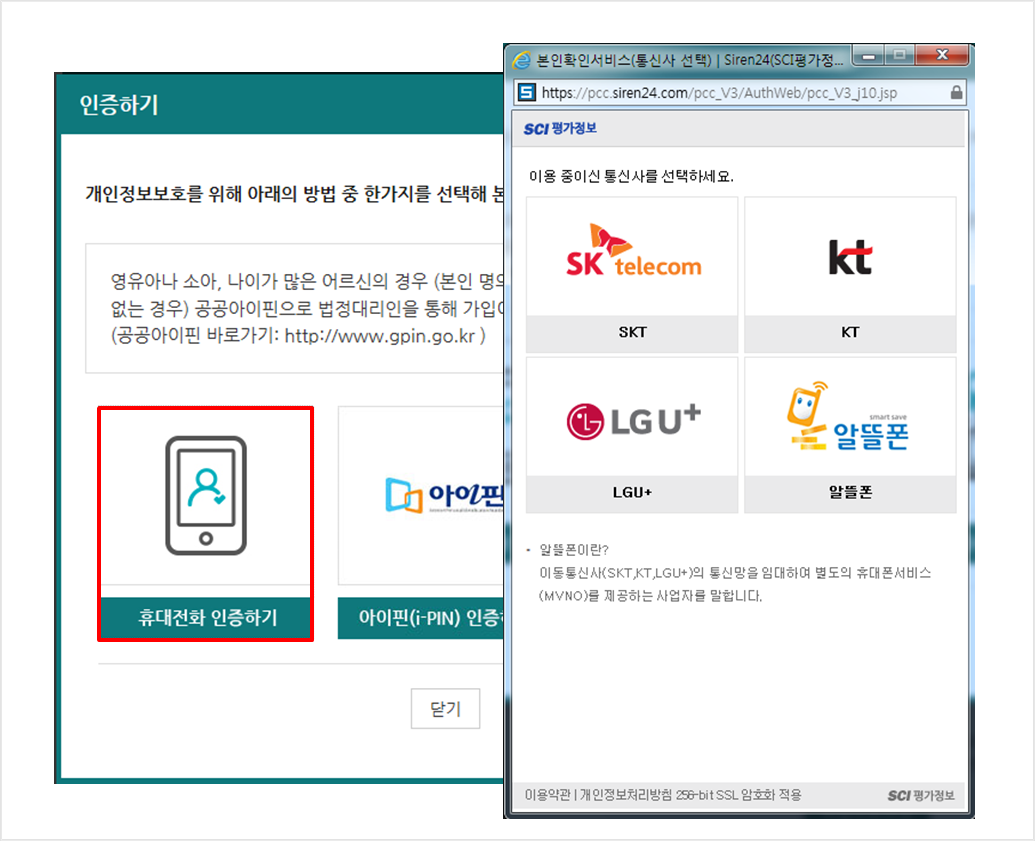Click the 알뜰폰 label button
This screenshot has width=1035, height=841.
tap(850, 492)
